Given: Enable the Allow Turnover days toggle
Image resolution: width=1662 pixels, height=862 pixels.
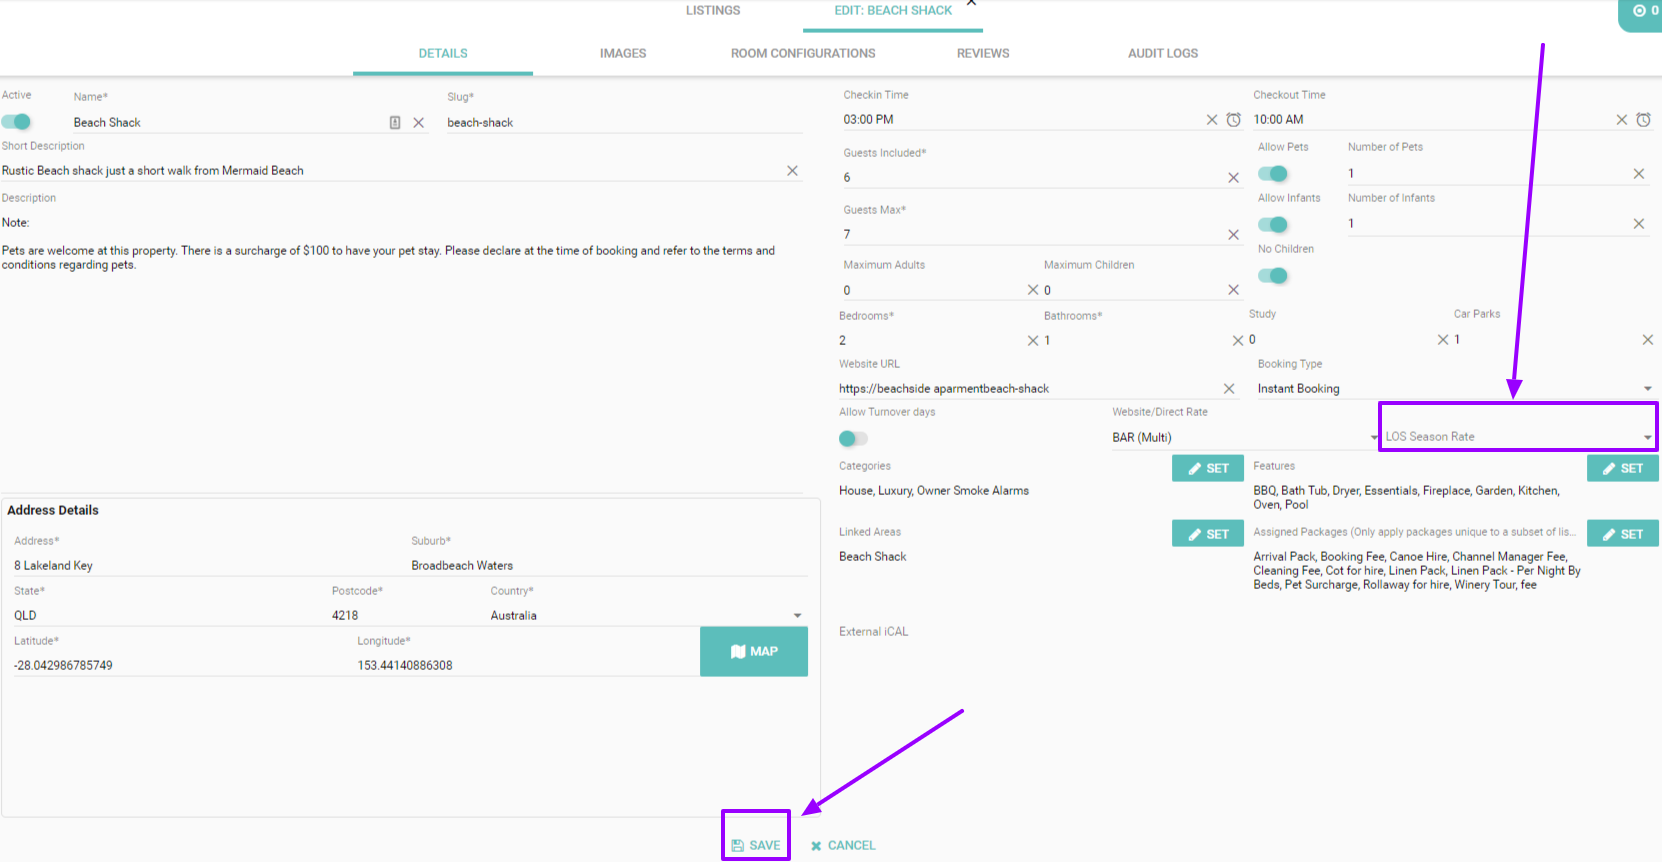Looking at the screenshot, I should click(853, 438).
